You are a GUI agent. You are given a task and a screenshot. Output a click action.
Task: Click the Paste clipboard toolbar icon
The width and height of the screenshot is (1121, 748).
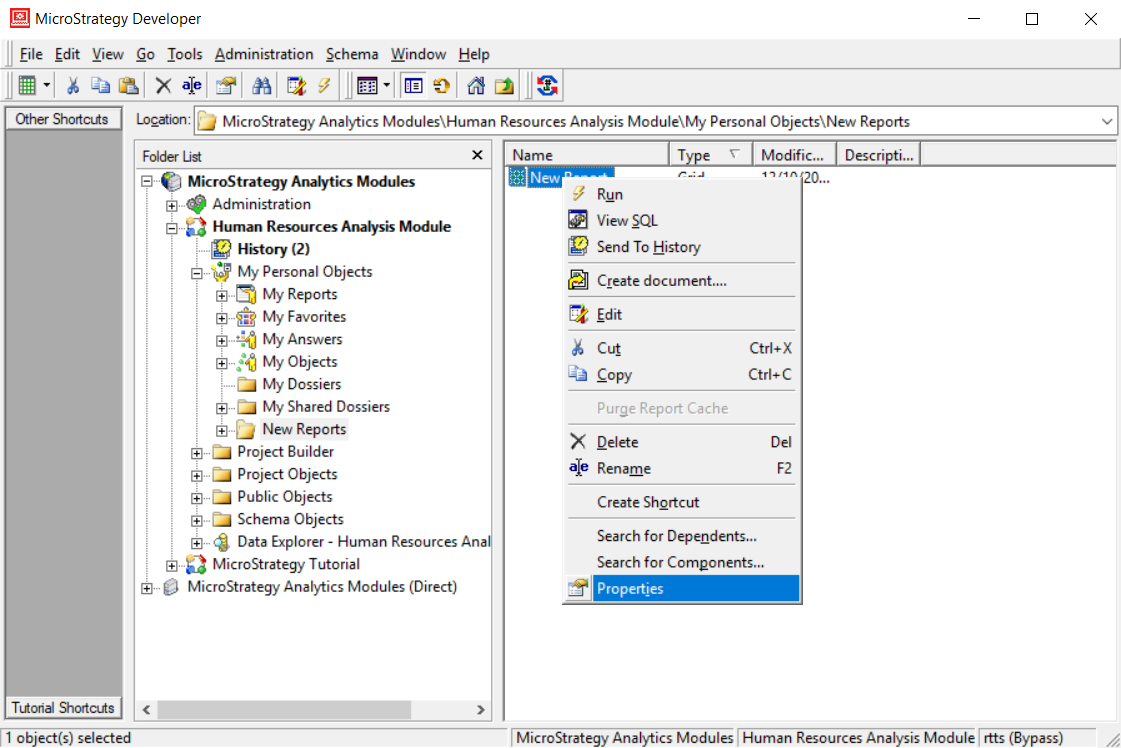[129, 86]
